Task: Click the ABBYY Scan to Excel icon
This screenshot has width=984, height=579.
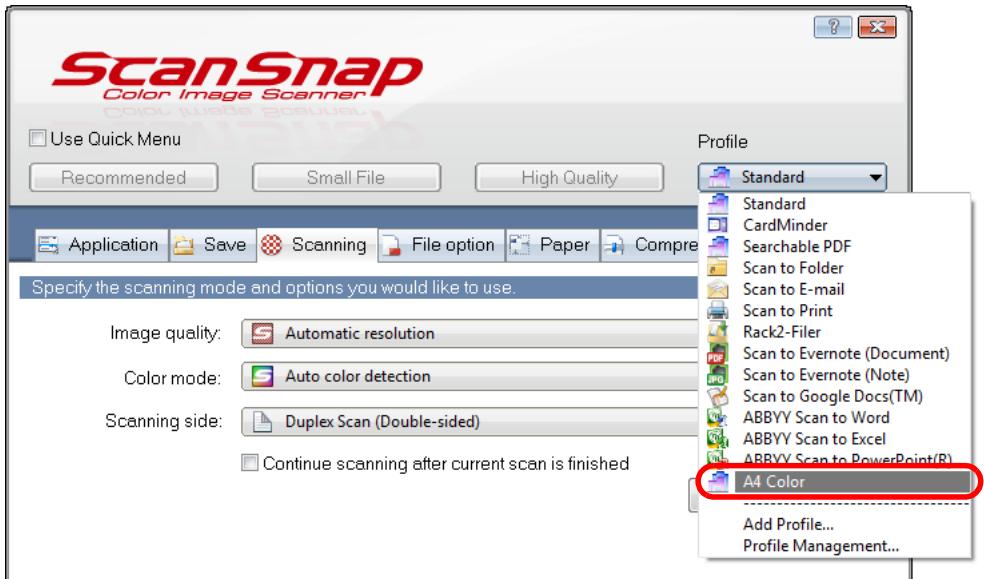Action: tap(718, 438)
